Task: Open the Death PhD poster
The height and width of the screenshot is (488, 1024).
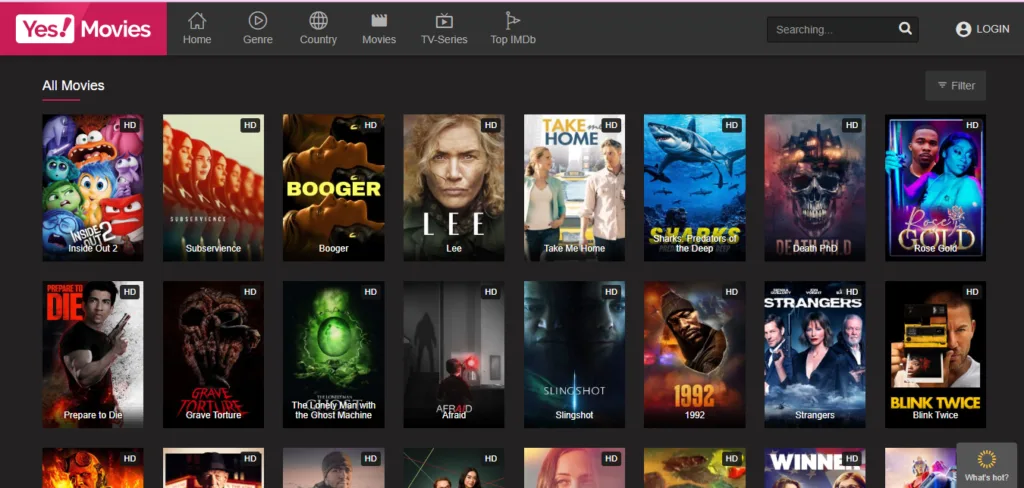Action: (x=815, y=188)
